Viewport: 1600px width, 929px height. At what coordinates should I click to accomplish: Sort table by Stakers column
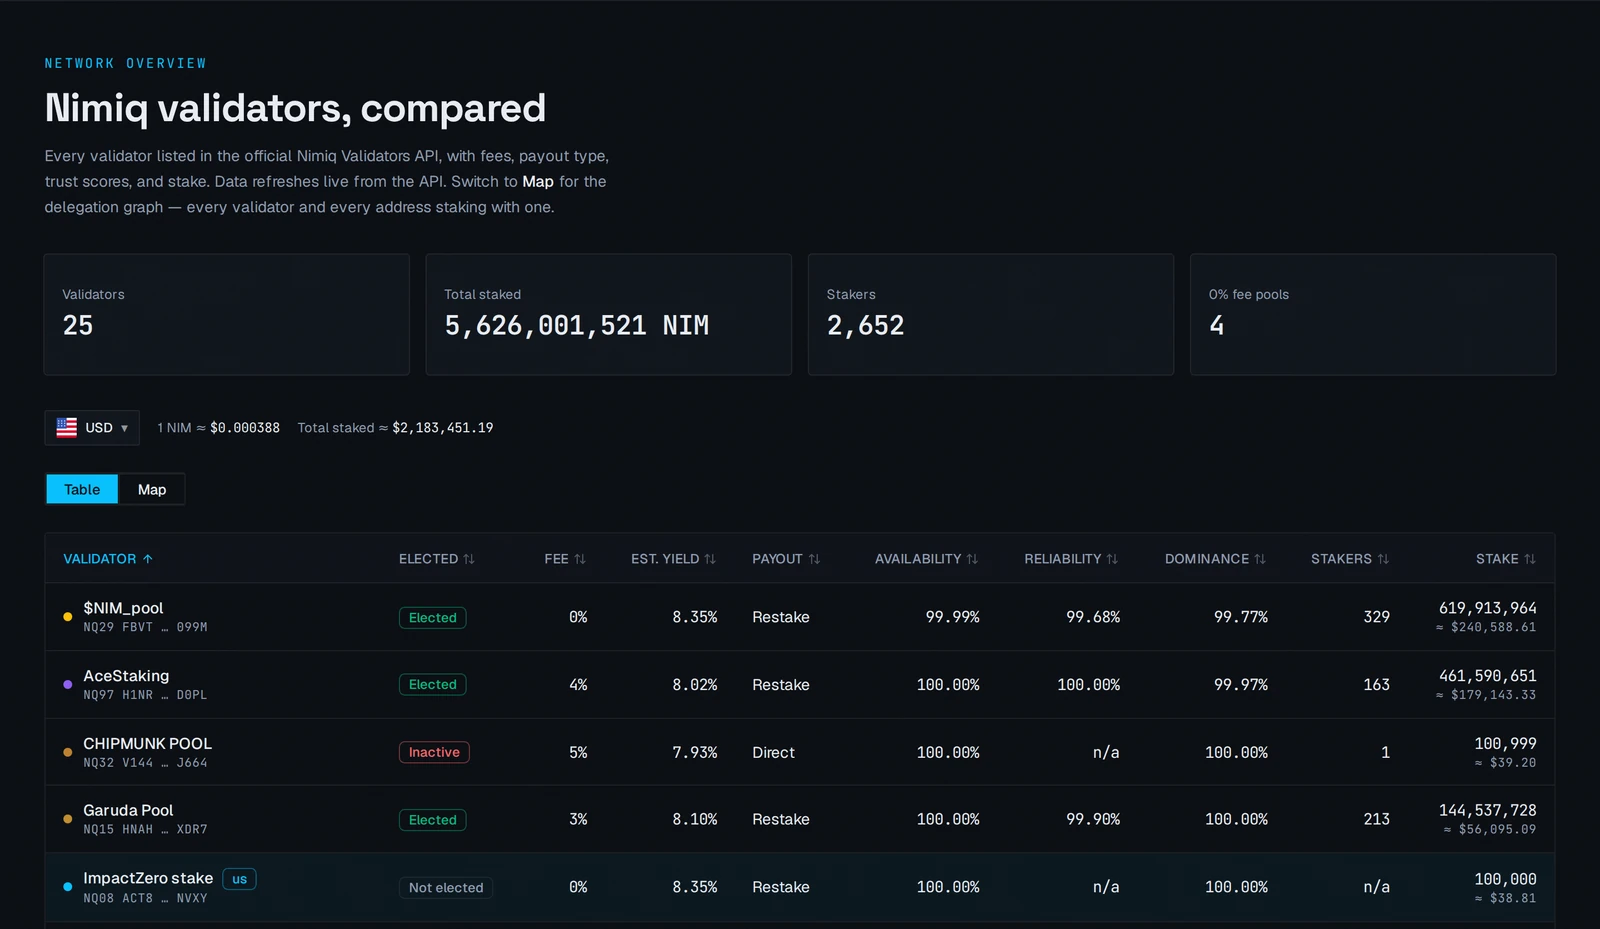click(1350, 559)
